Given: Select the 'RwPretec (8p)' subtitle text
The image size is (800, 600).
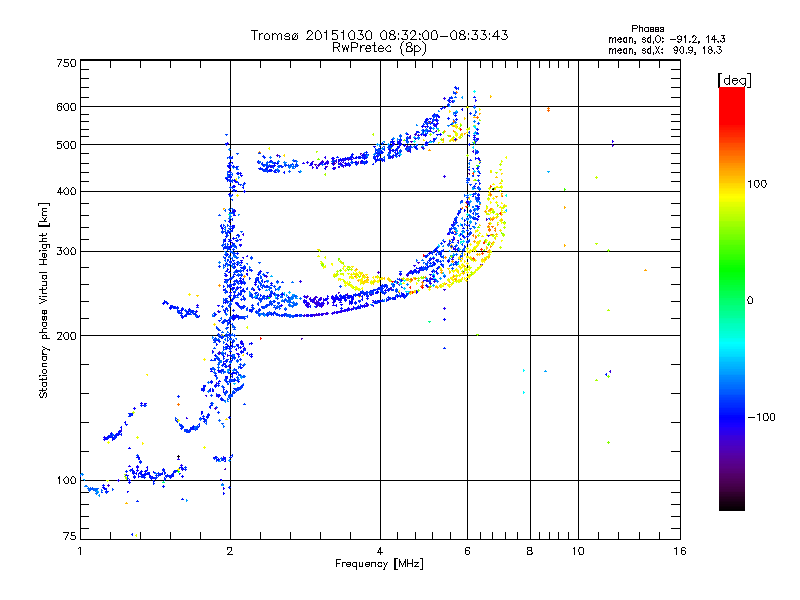Looking at the screenshot, I should tap(379, 48).
